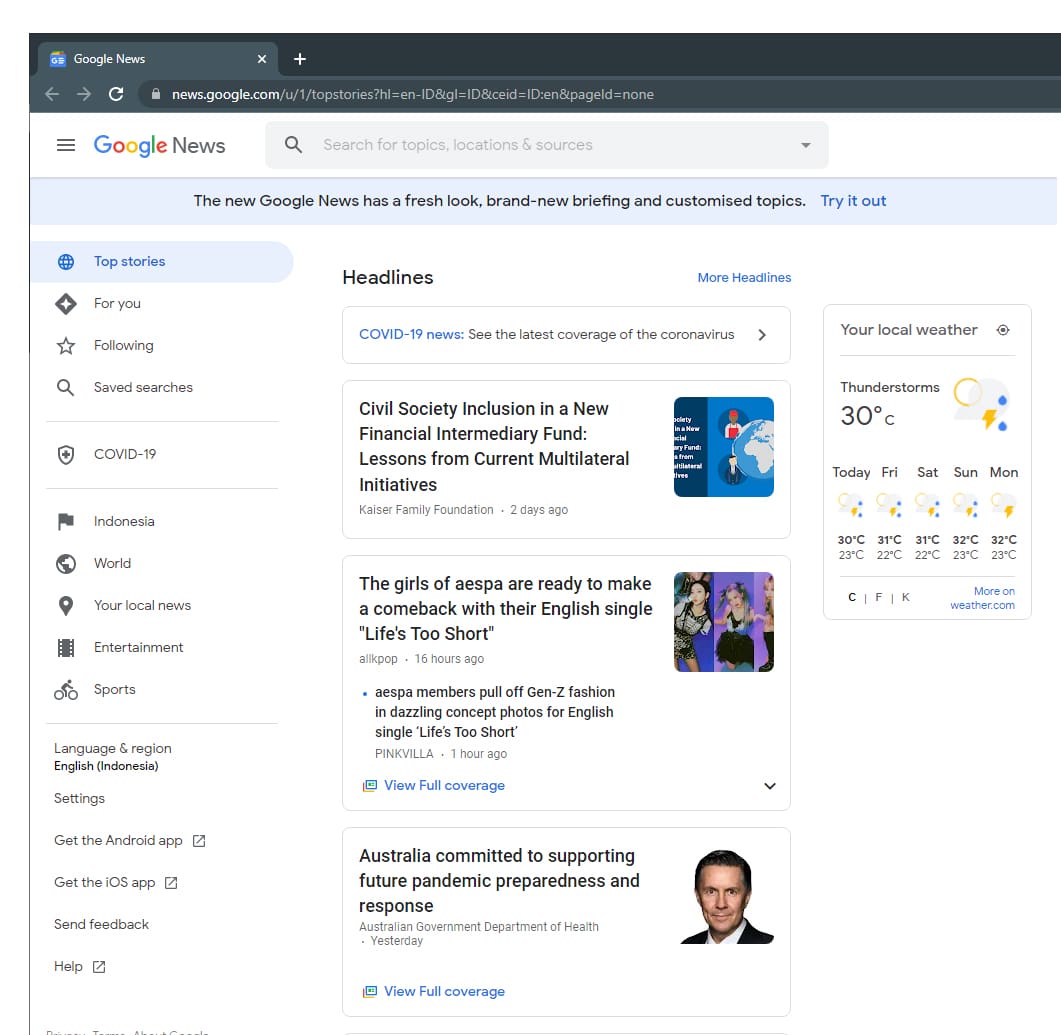Open a new browser tab
Screen dimensions: 1061x1035
300,59
